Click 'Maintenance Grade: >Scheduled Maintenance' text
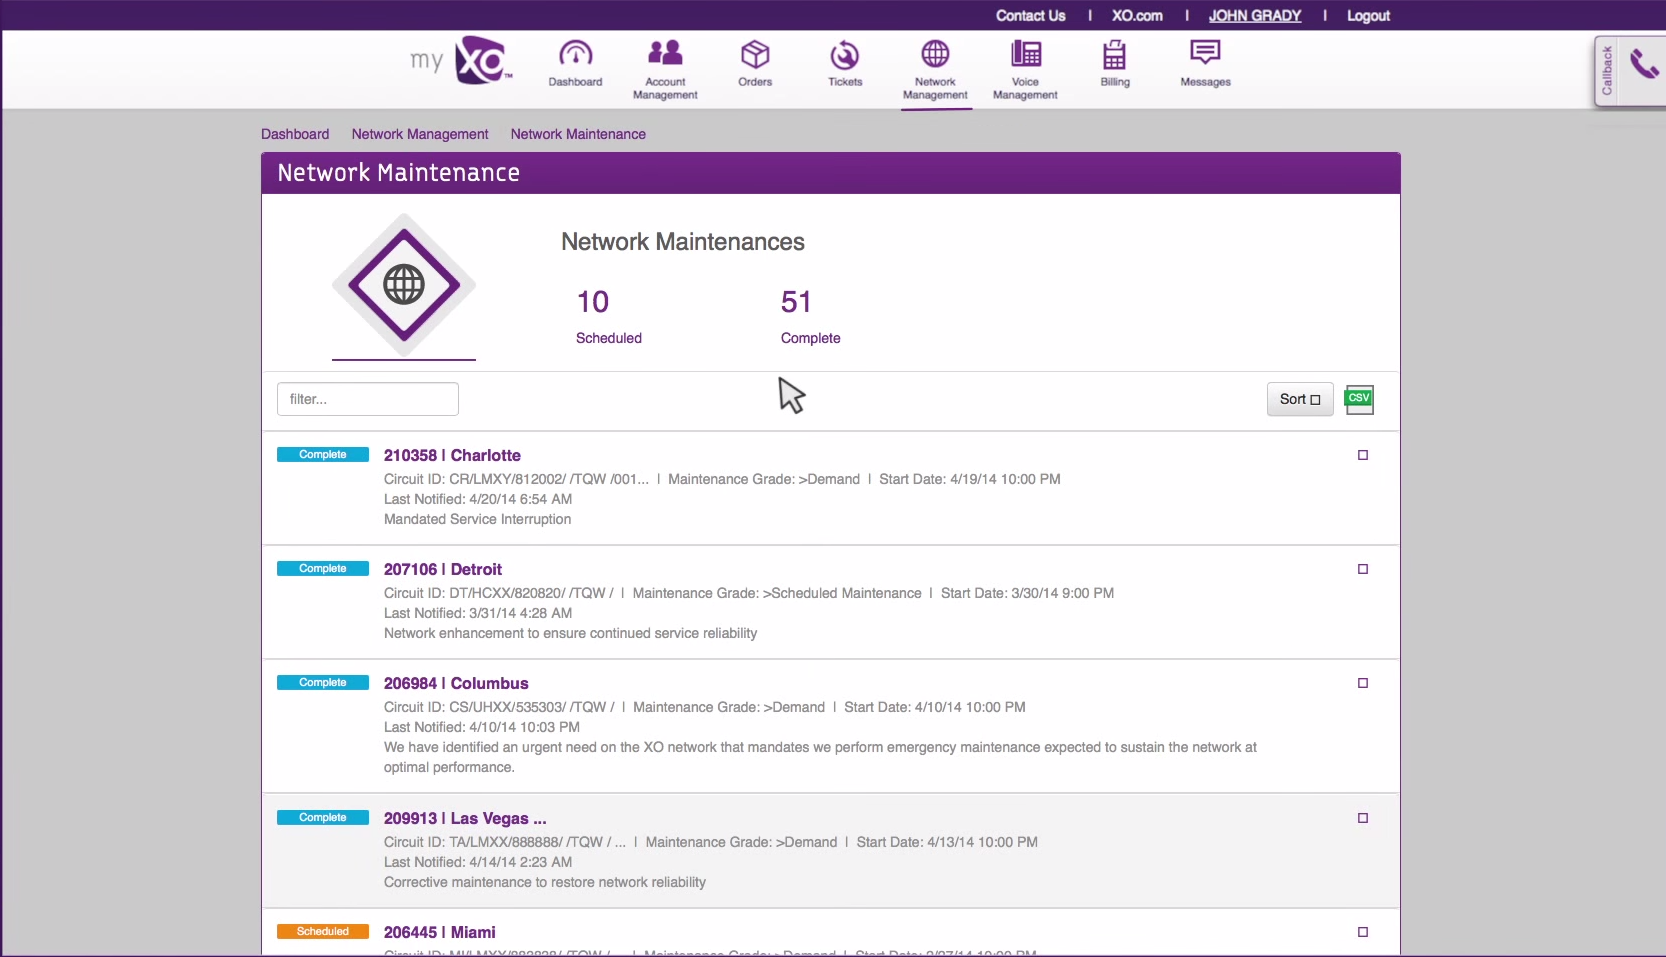Viewport: 1666px width, 957px height. tap(777, 593)
